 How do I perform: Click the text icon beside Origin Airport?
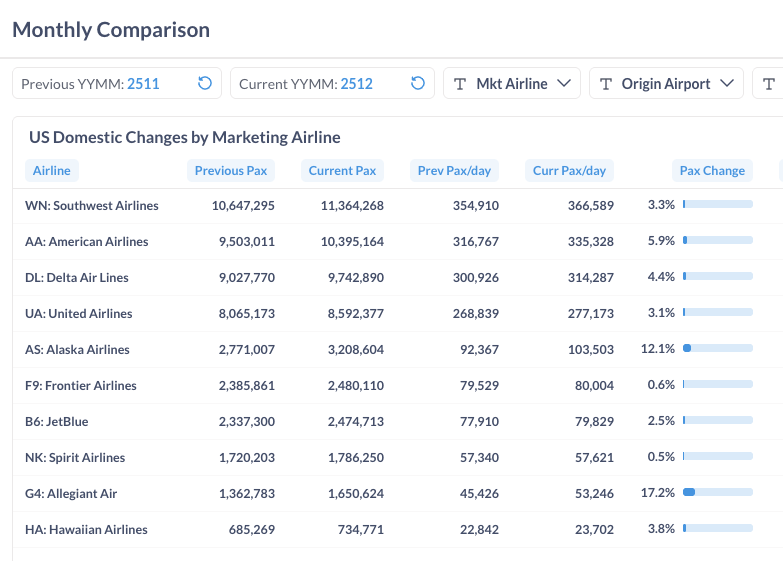tap(606, 84)
